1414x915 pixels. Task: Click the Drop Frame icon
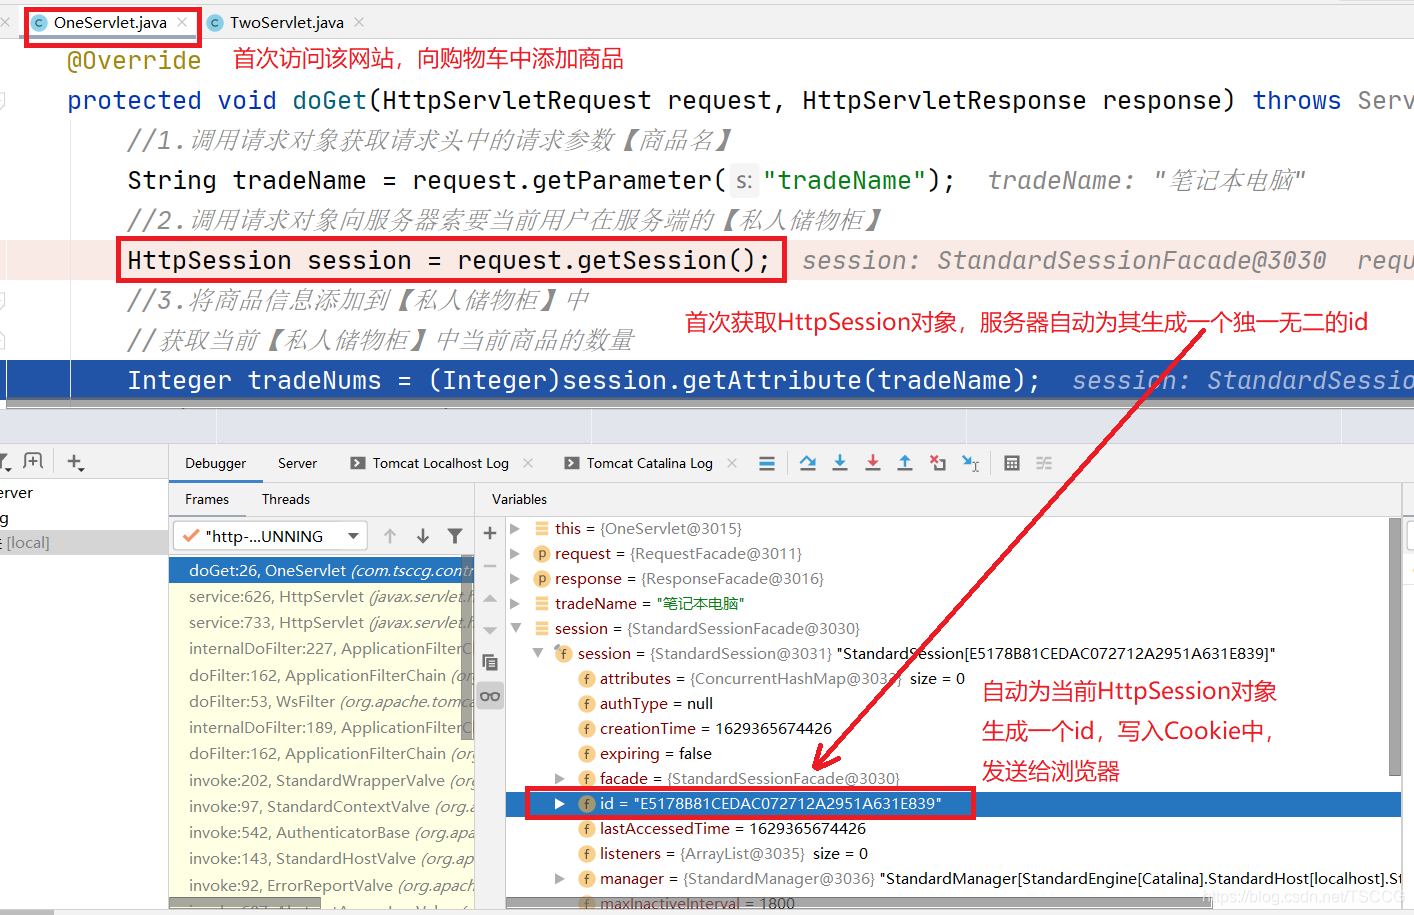938,463
